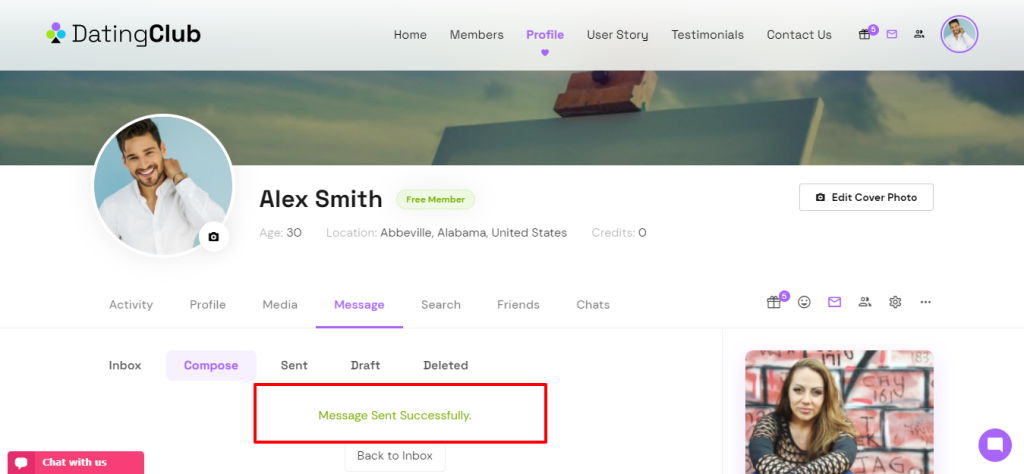Open Testimonials in the main menu

pyautogui.click(x=707, y=35)
